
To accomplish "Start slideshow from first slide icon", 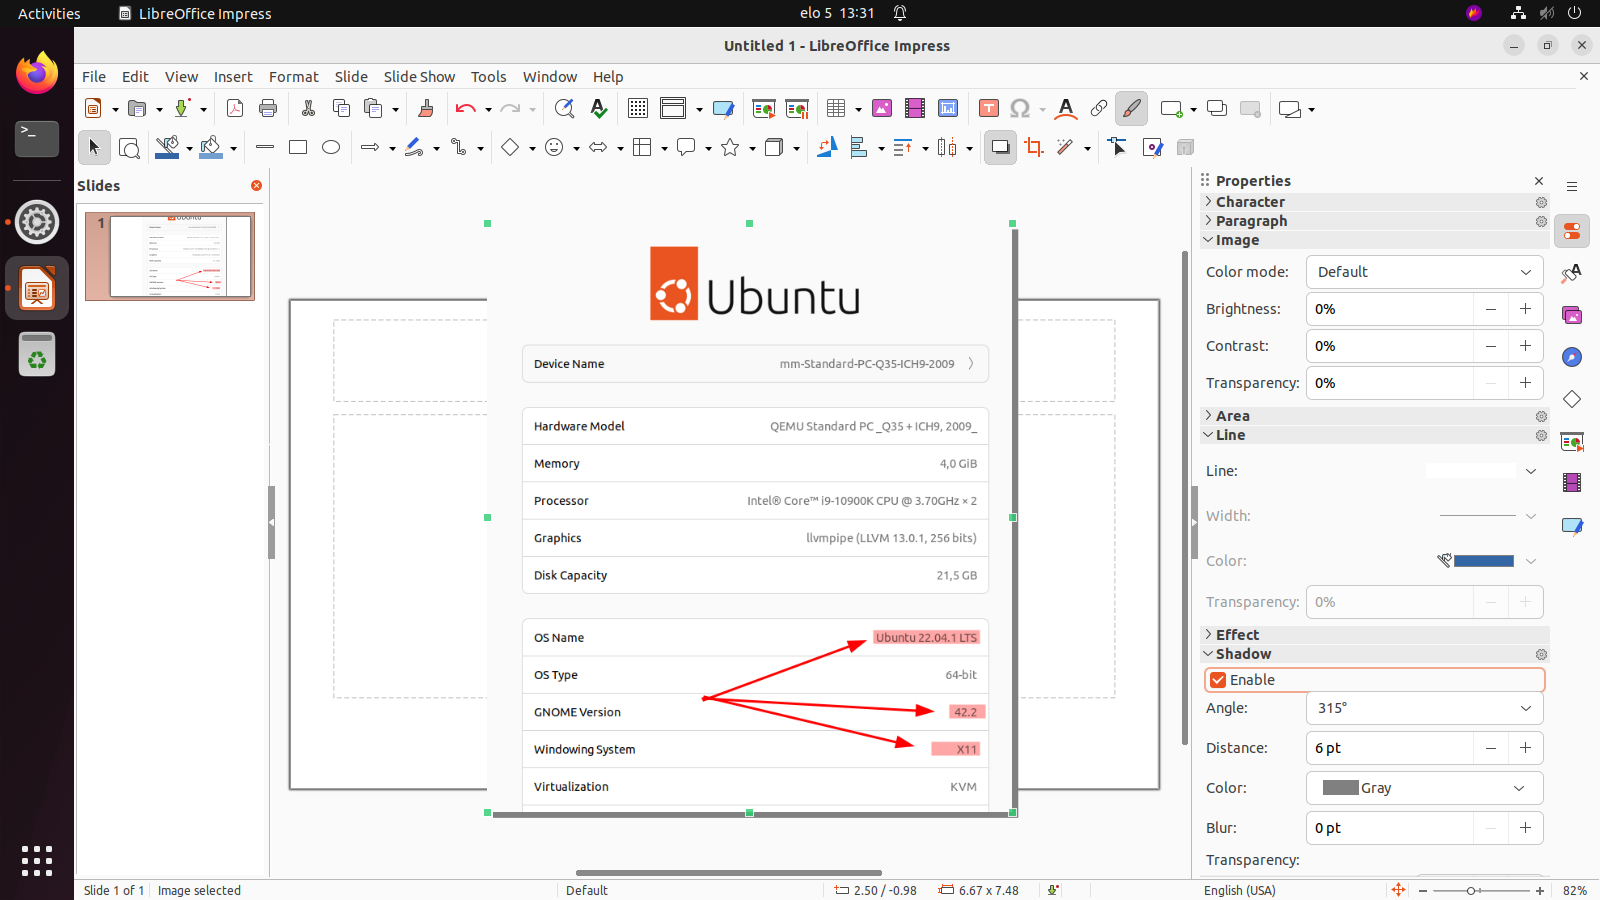I will [764, 109].
